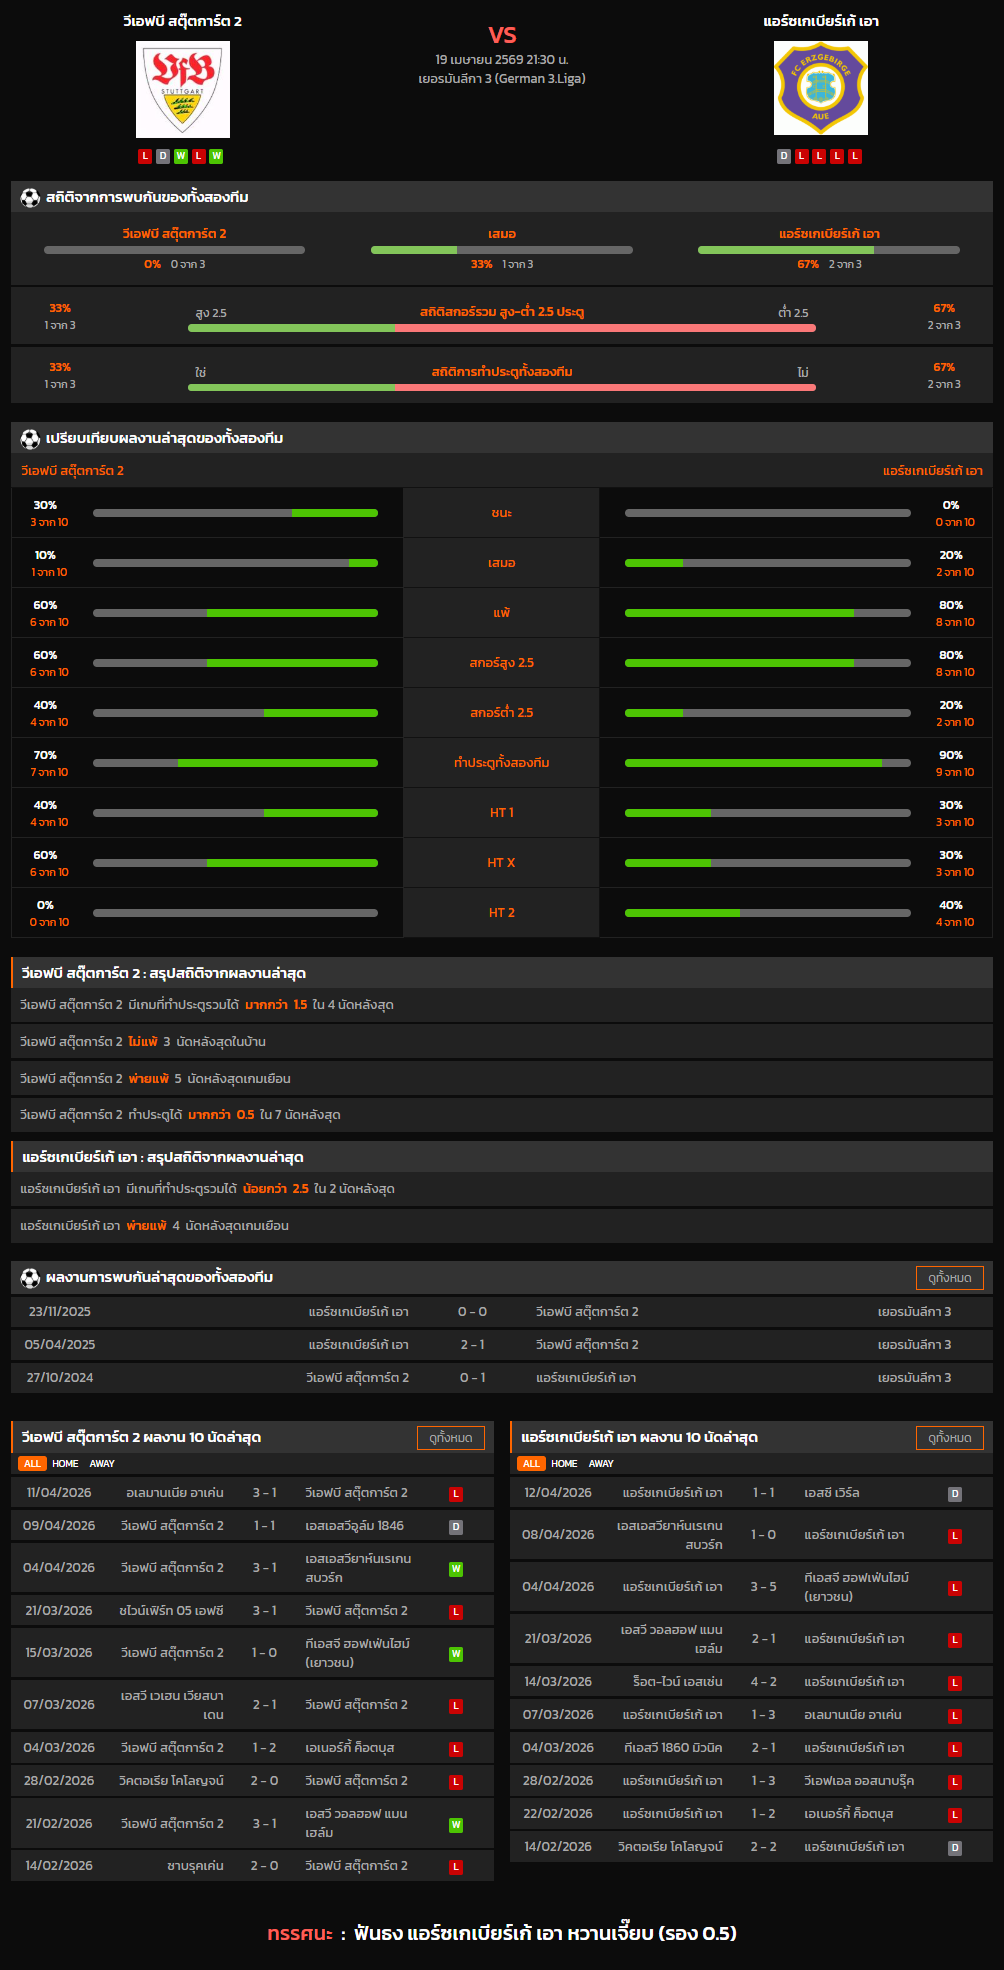
Task: Click soccer ball icon beside head-to-head stats header
Action: tap(30, 198)
